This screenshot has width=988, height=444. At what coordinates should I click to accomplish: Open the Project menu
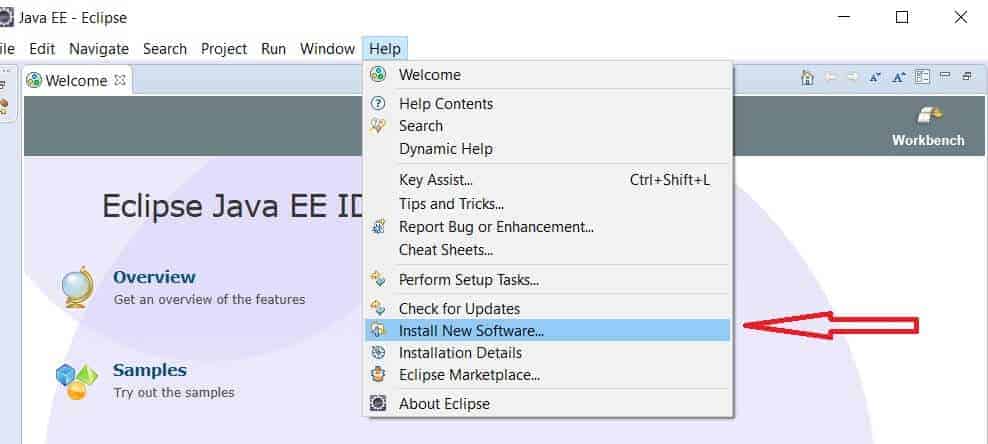pyautogui.click(x=224, y=48)
